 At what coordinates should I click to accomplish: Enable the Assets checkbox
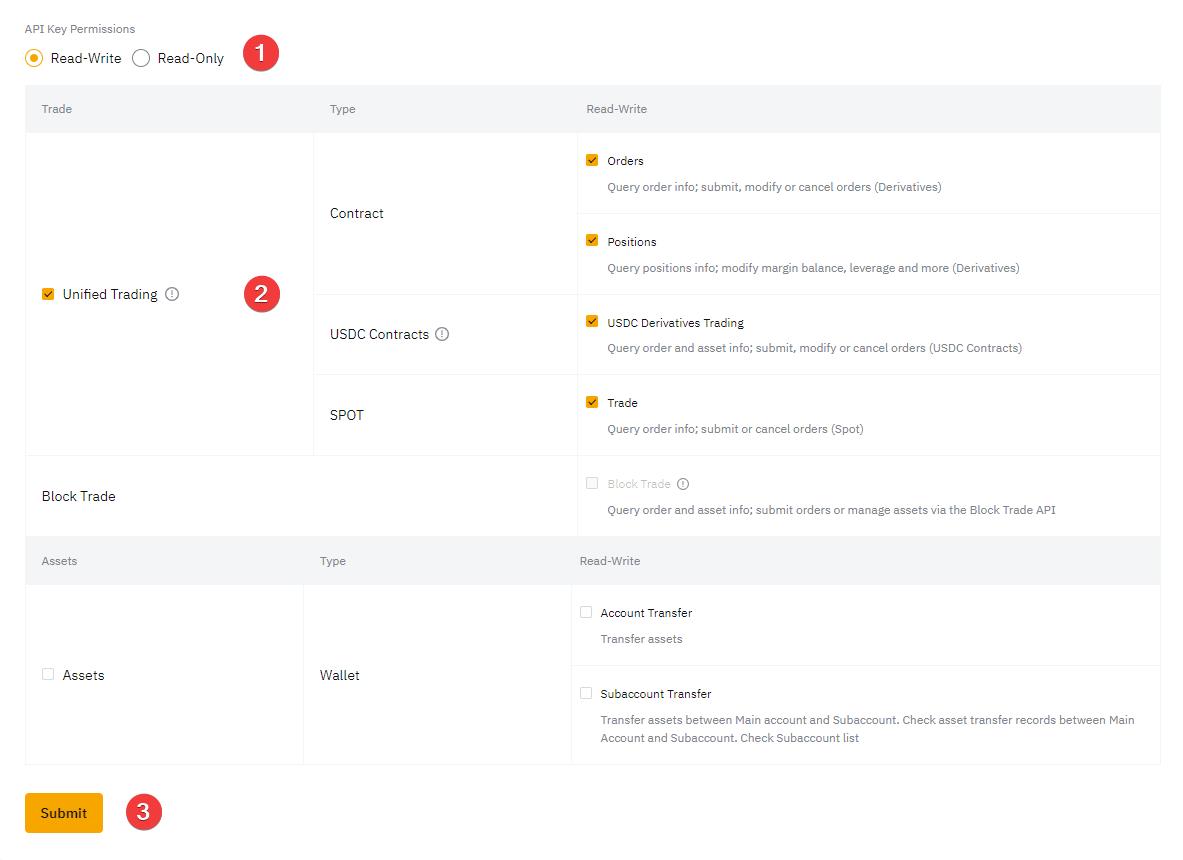tap(48, 675)
